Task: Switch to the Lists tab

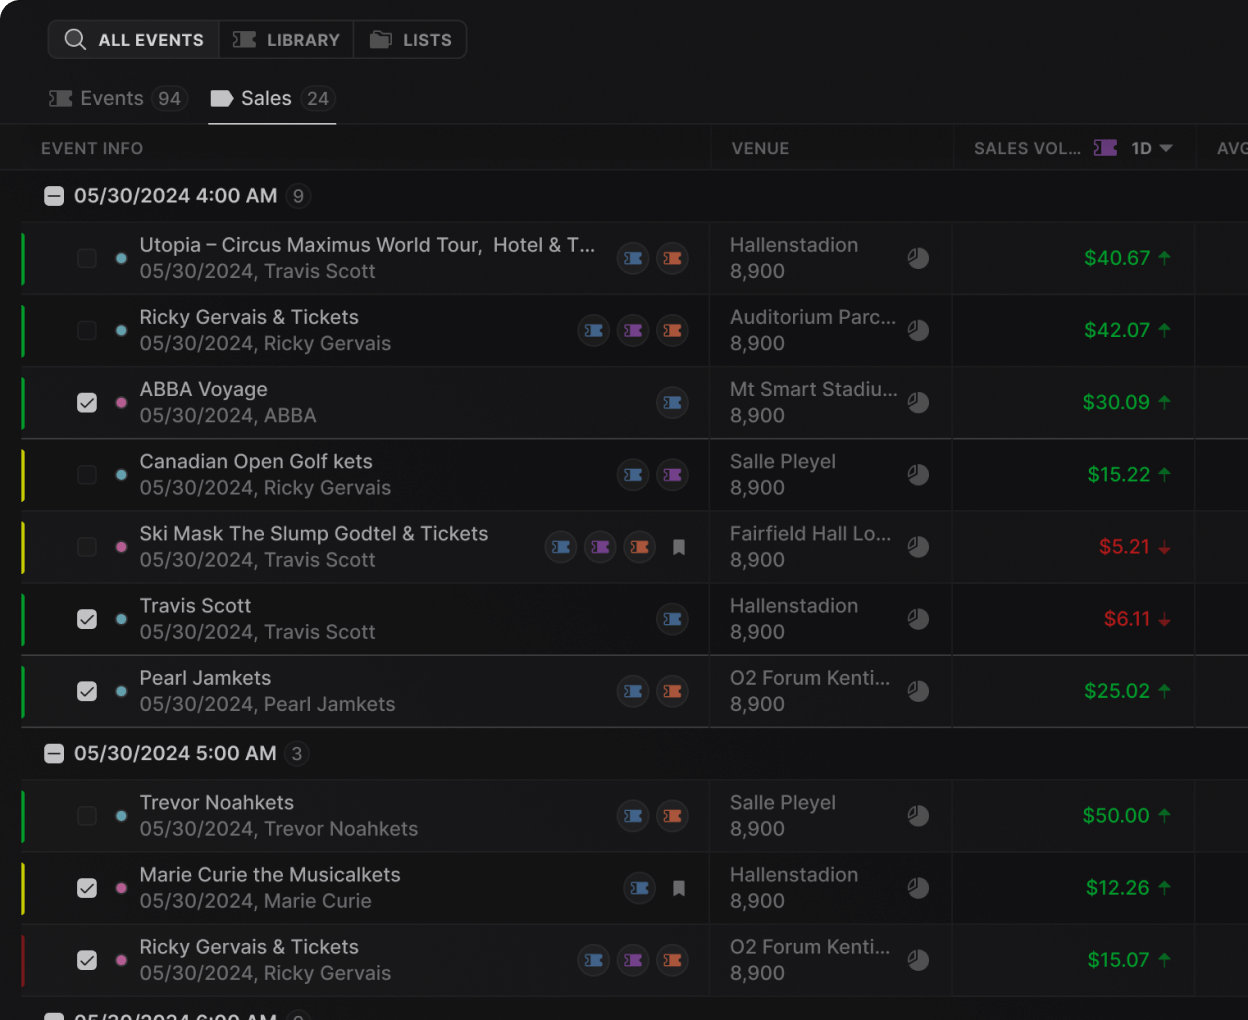Action: [410, 40]
